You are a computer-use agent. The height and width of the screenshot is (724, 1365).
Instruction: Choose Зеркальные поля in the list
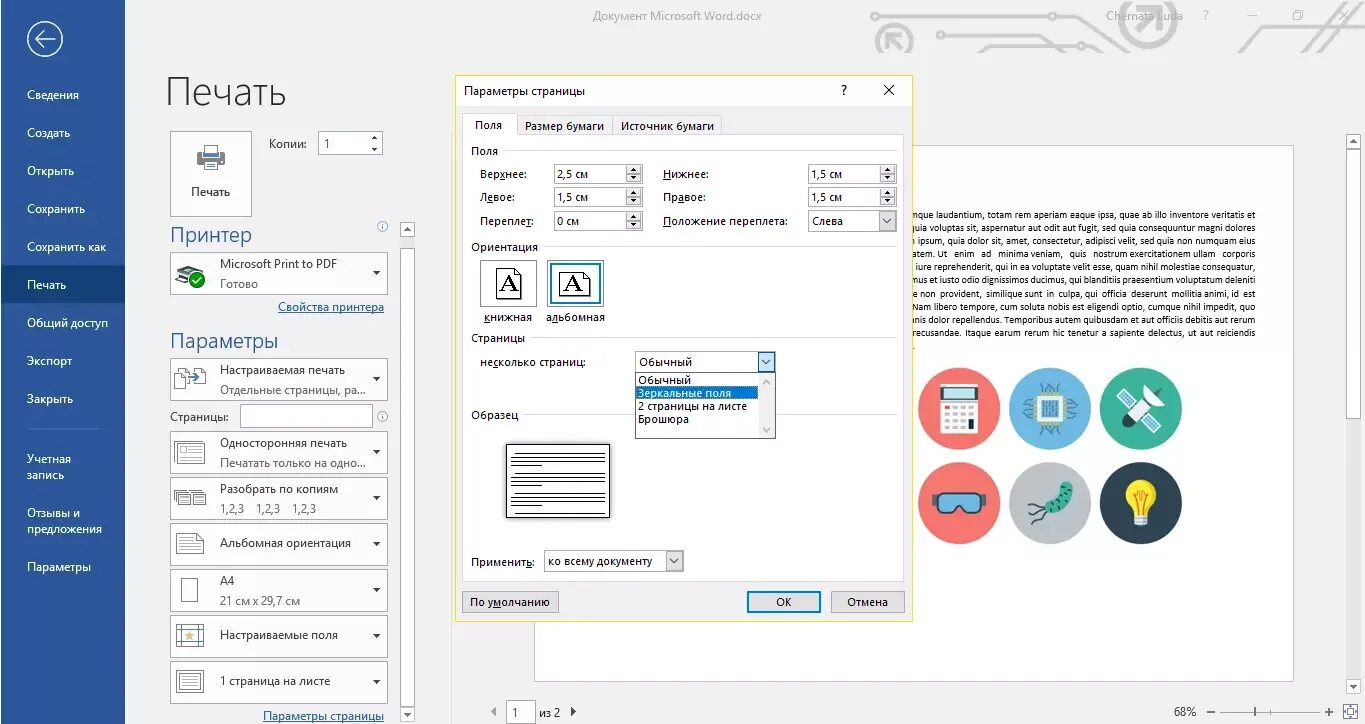(697, 393)
